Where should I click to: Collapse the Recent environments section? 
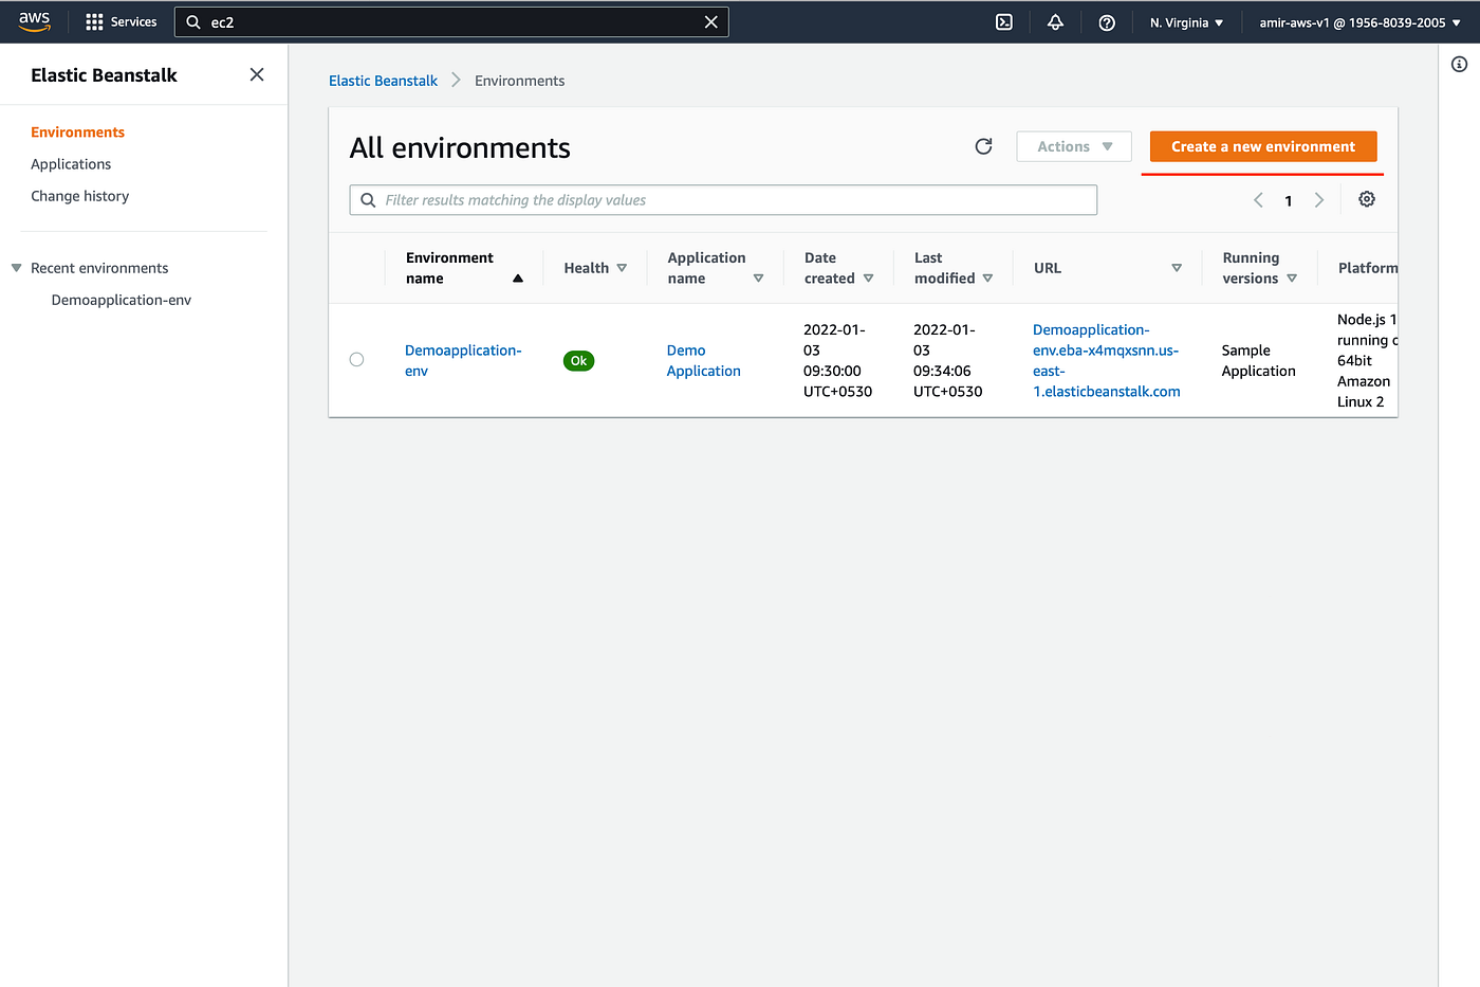(16, 267)
